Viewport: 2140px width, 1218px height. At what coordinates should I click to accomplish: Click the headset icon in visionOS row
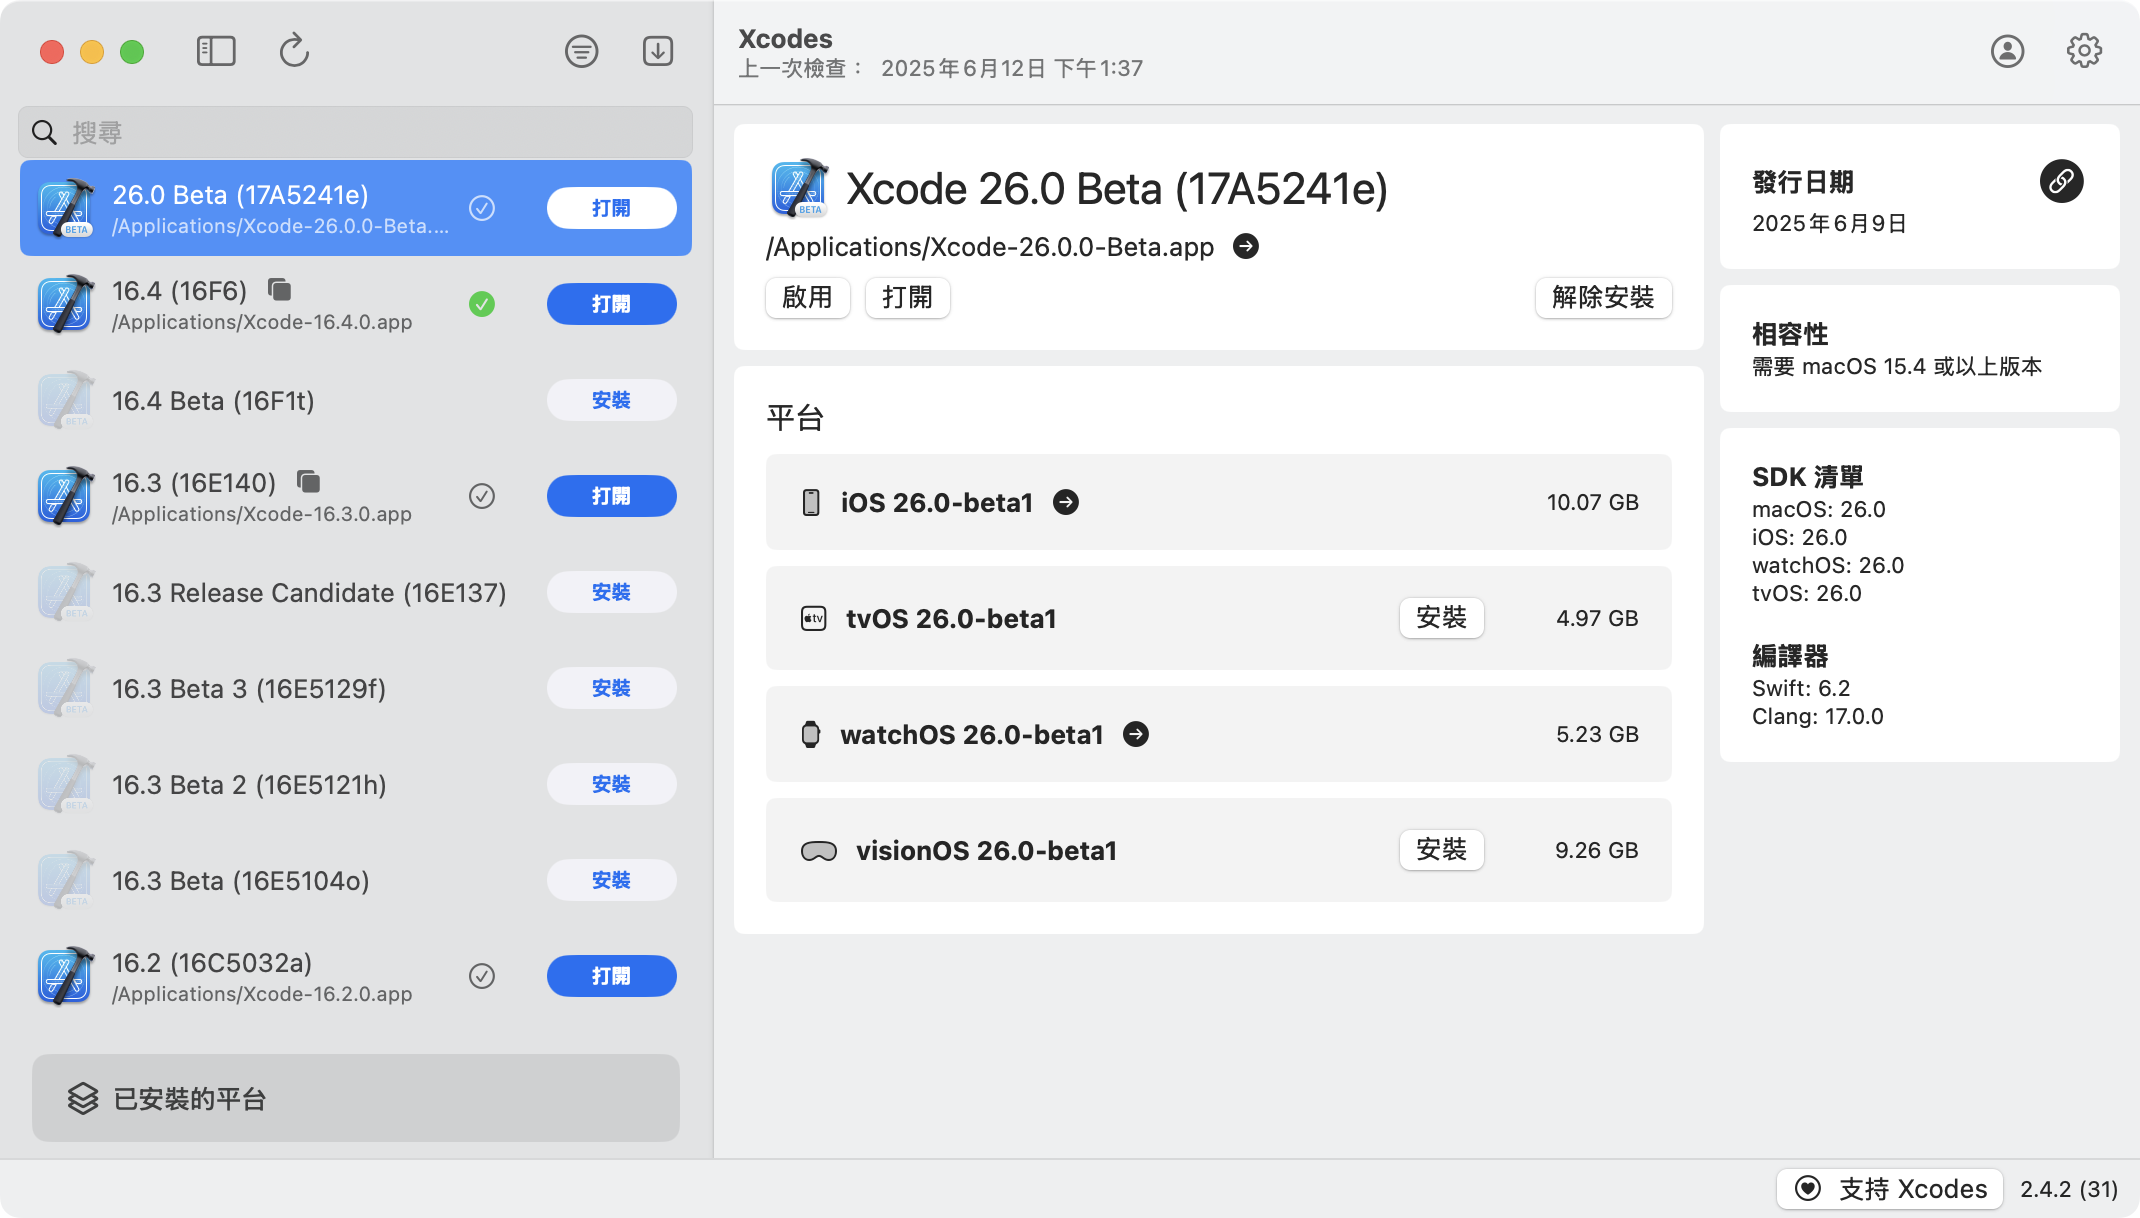pos(819,851)
